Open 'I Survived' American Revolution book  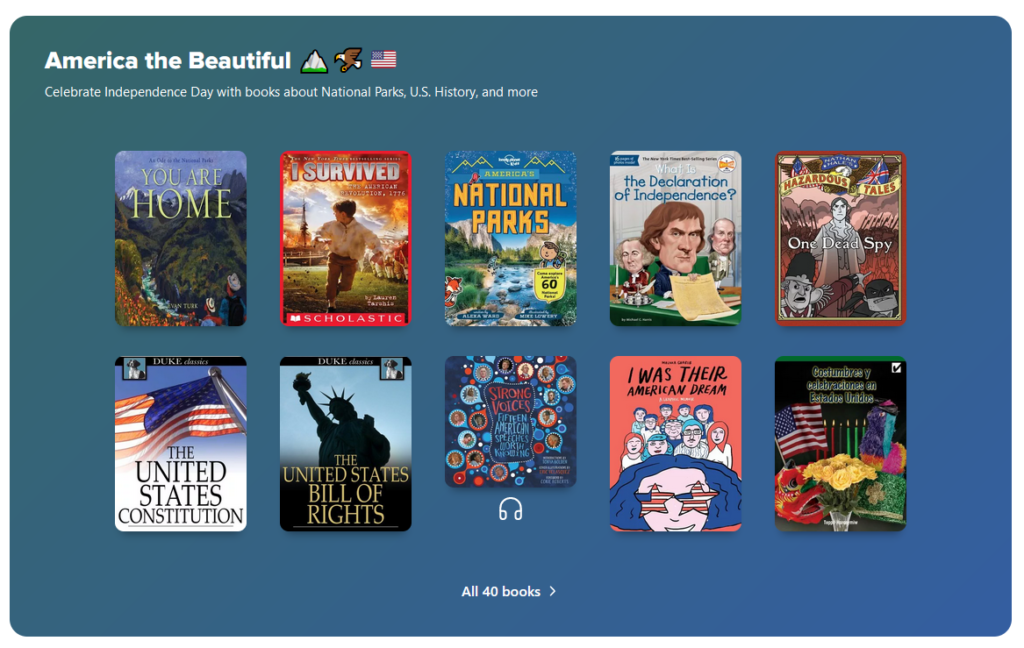click(x=345, y=238)
